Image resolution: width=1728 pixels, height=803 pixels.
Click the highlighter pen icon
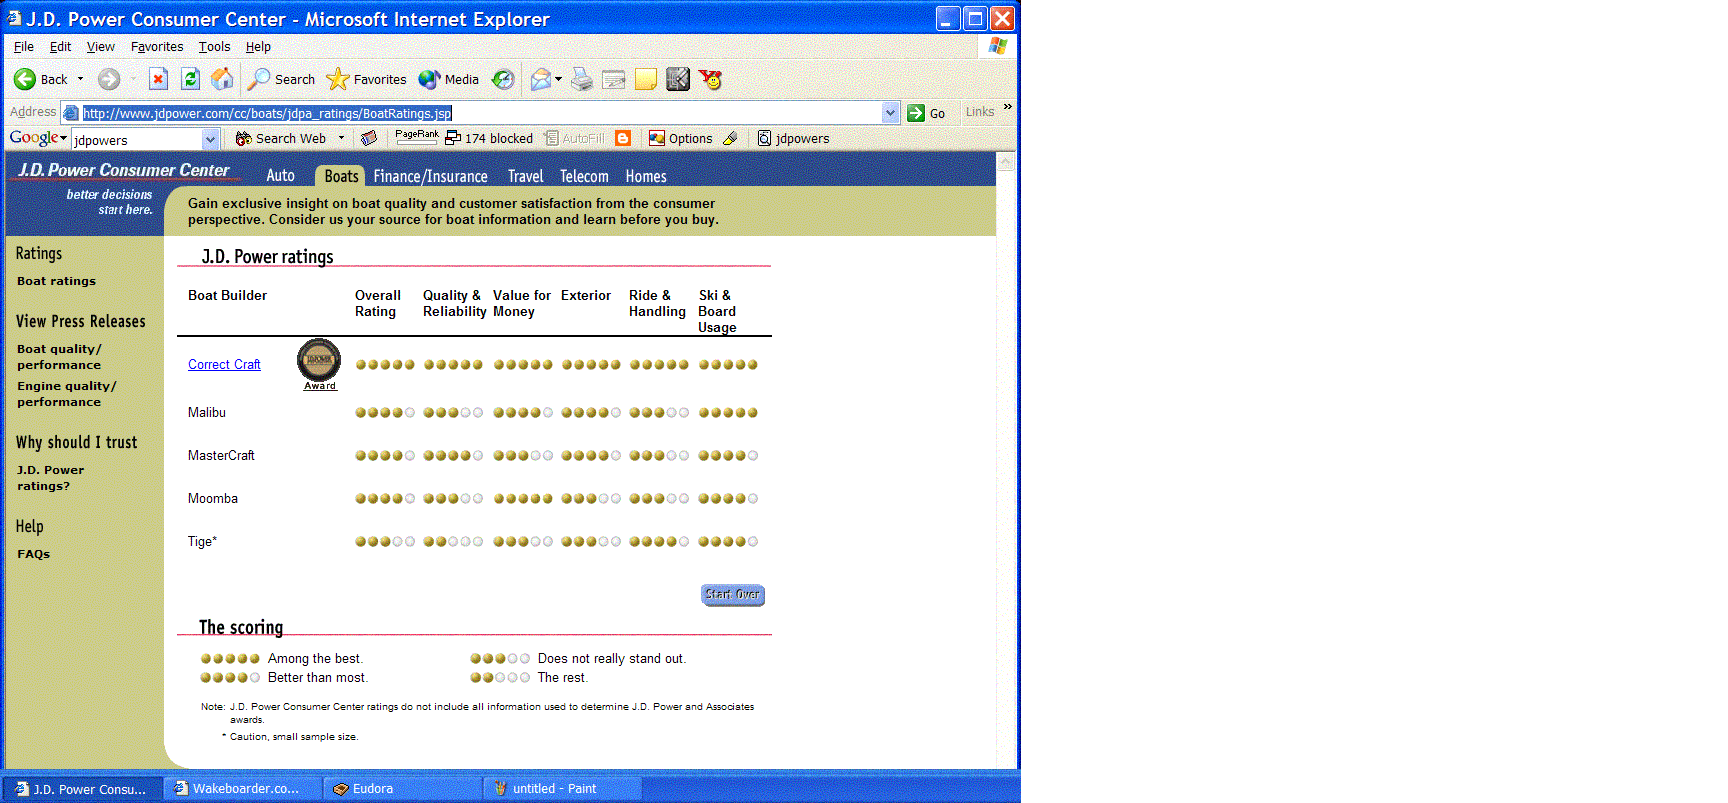(x=730, y=138)
